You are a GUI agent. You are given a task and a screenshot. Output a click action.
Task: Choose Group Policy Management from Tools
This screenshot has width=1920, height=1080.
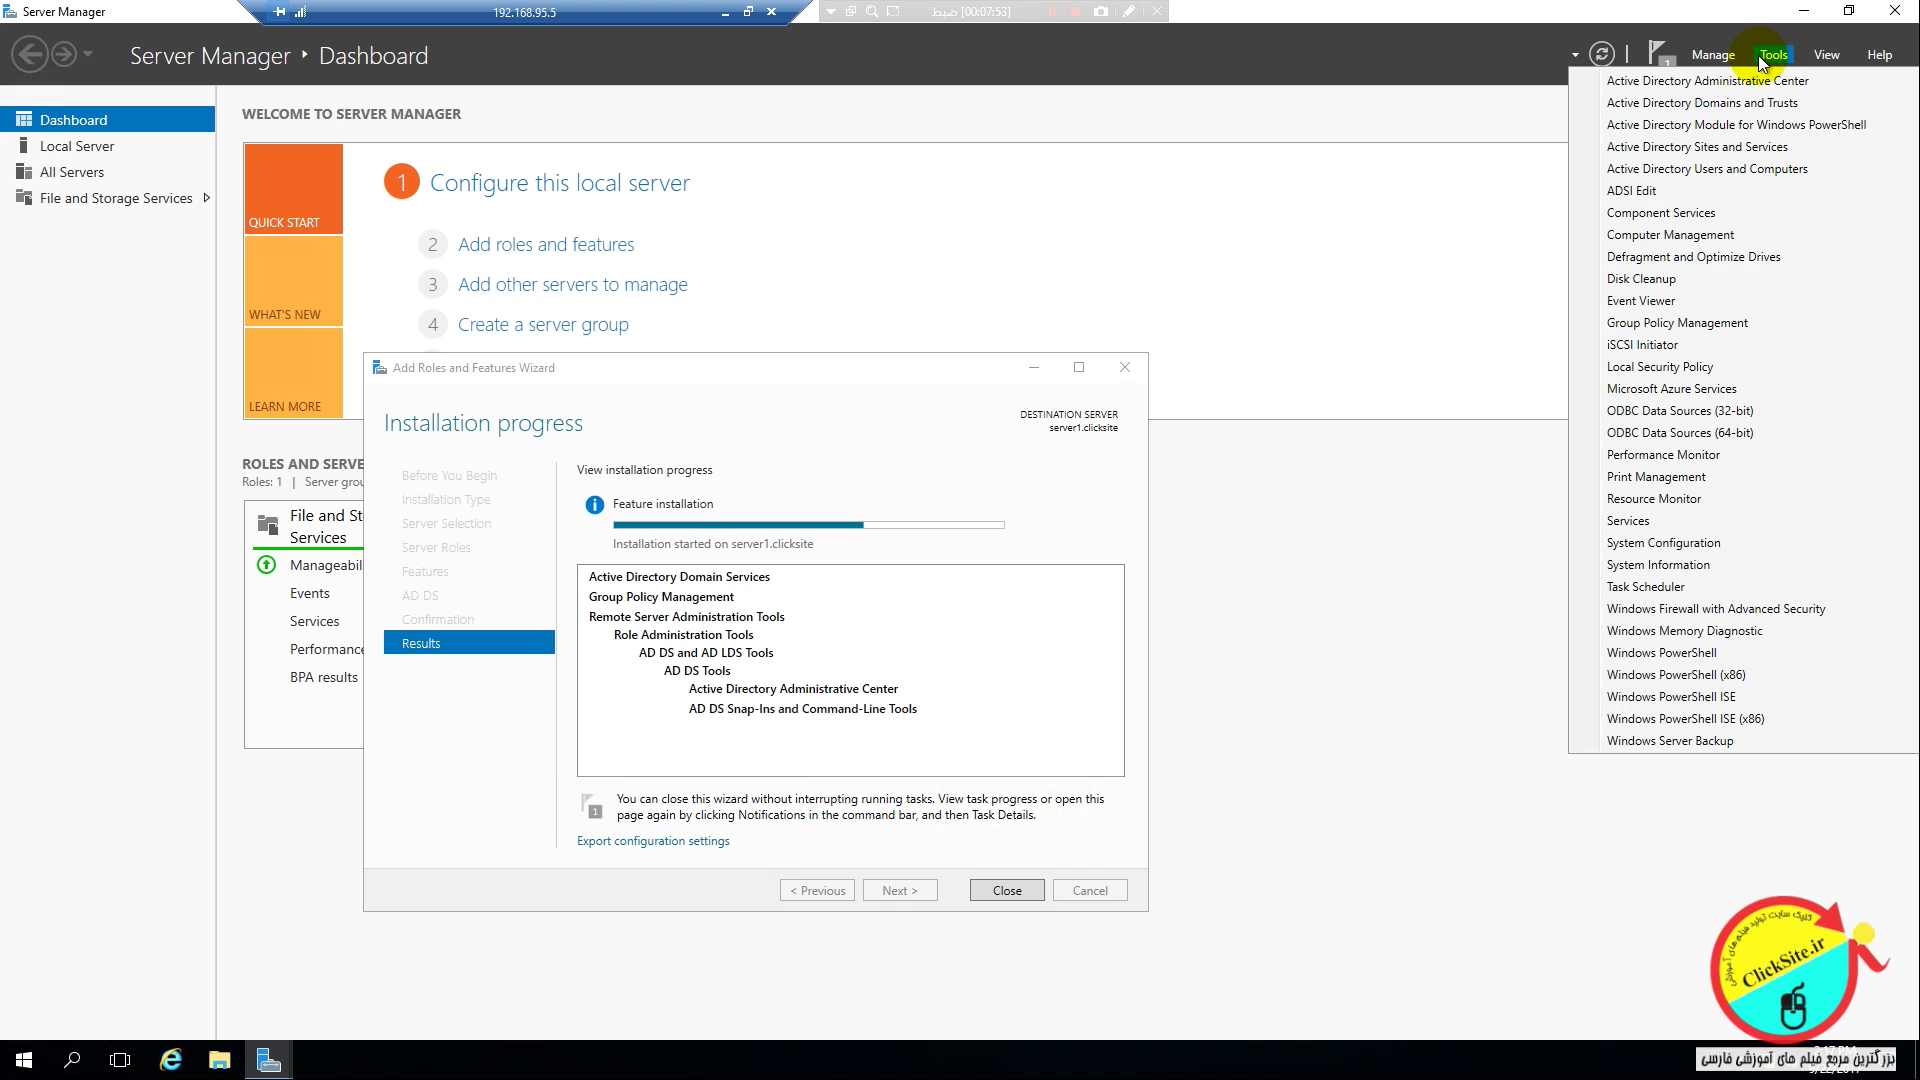tap(1676, 323)
